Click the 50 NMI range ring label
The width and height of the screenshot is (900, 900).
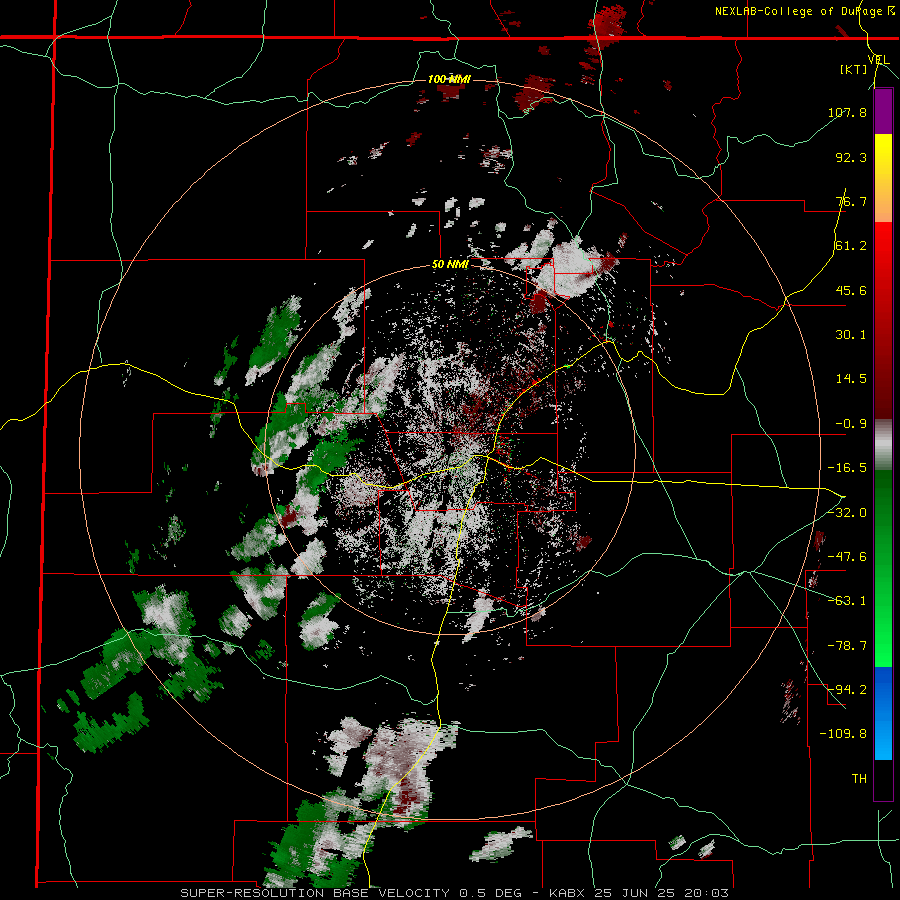pyautogui.click(x=450, y=265)
